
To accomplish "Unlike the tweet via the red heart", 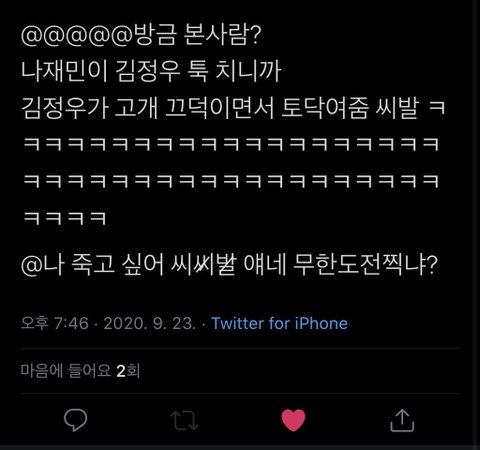I will pyautogui.click(x=293, y=420).
